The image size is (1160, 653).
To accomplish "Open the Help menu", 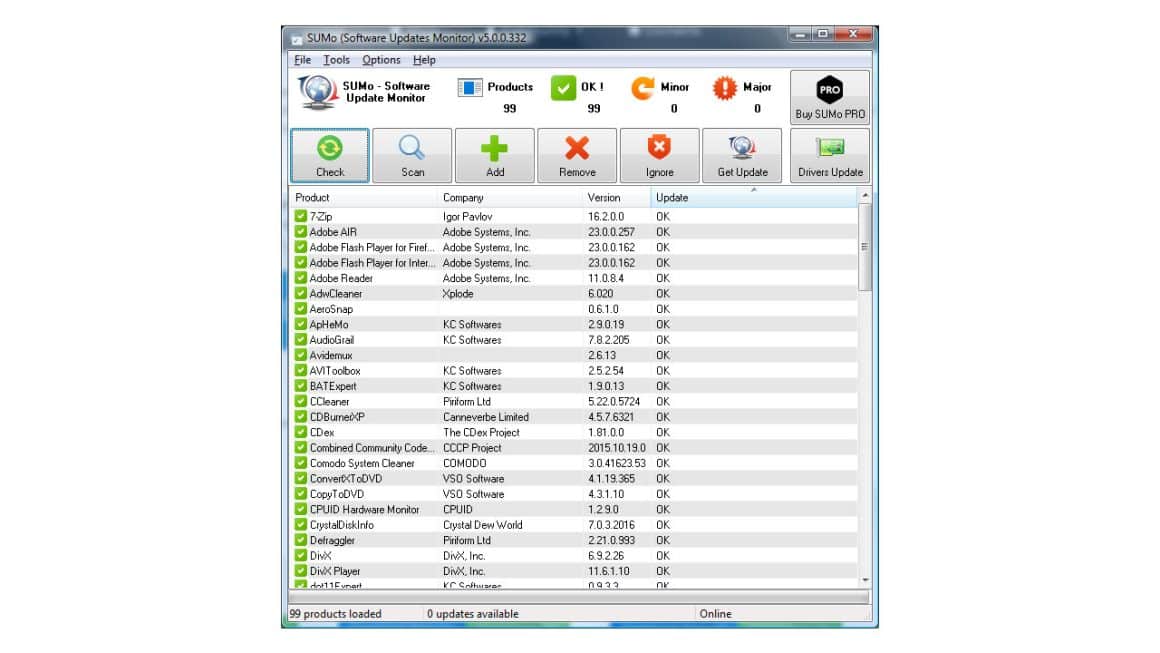I will pyautogui.click(x=424, y=60).
